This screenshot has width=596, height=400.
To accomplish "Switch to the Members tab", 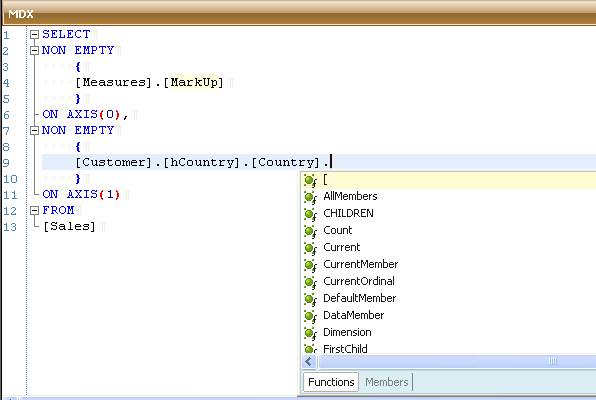I will [x=387, y=382].
